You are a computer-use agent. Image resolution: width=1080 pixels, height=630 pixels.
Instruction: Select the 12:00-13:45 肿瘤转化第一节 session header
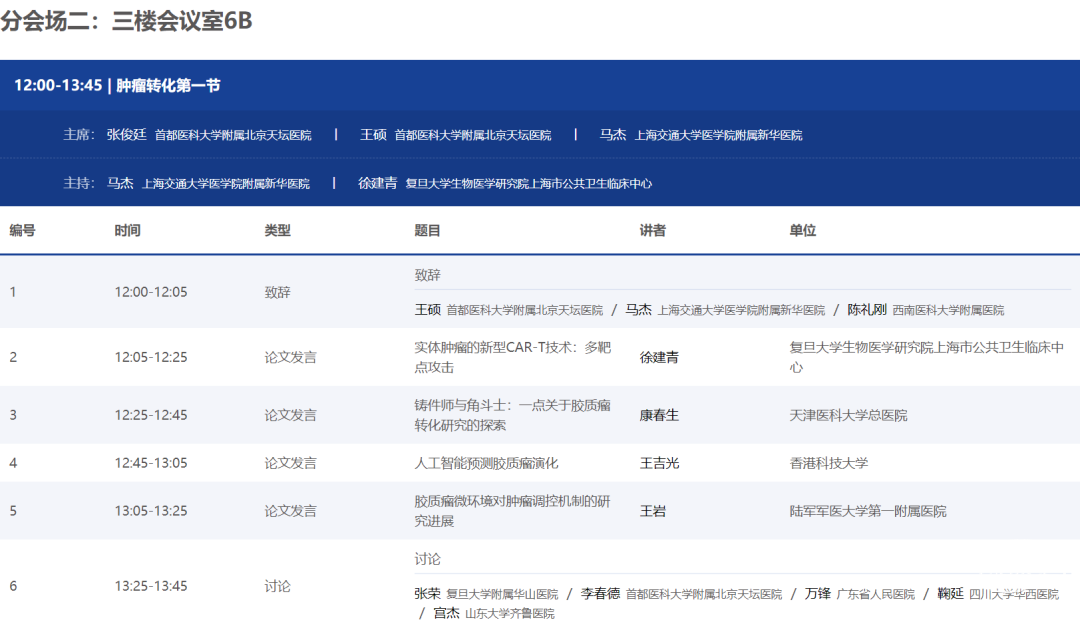click(117, 85)
